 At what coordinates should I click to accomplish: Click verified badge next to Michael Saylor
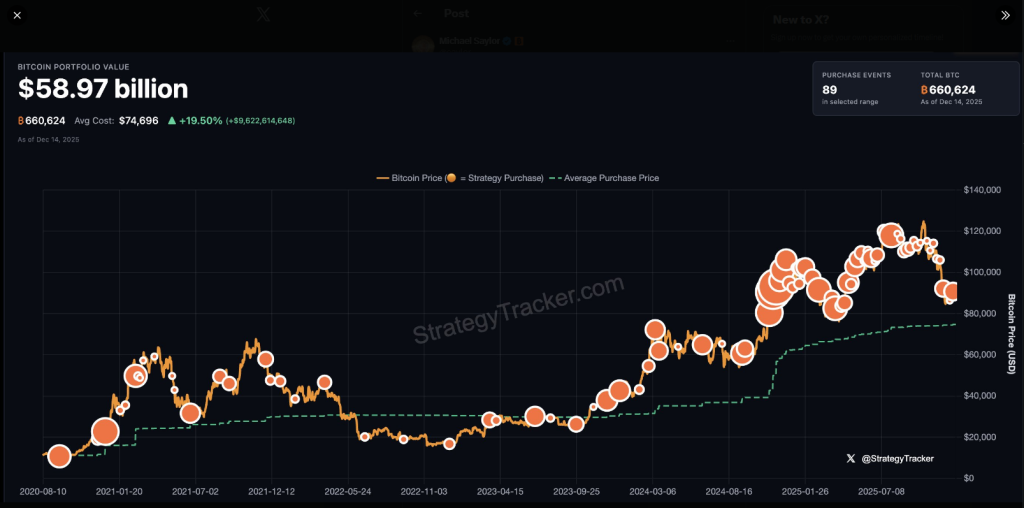(x=507, y=42)
